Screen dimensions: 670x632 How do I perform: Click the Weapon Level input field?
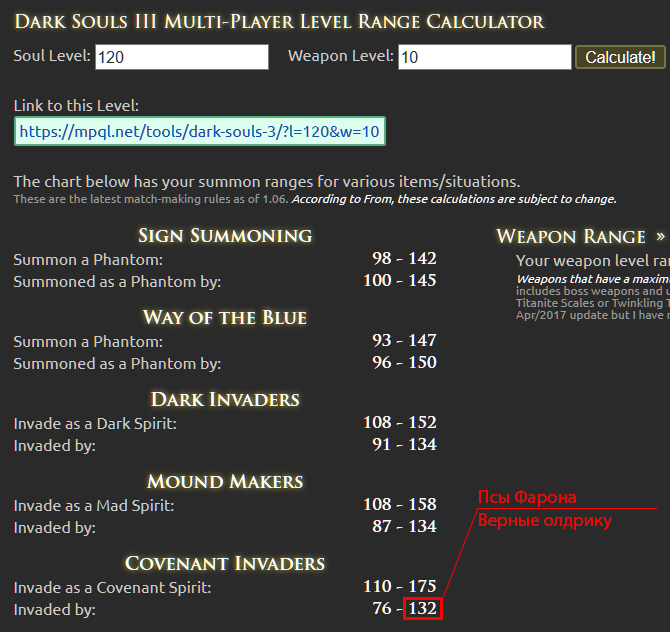point(485,57)
